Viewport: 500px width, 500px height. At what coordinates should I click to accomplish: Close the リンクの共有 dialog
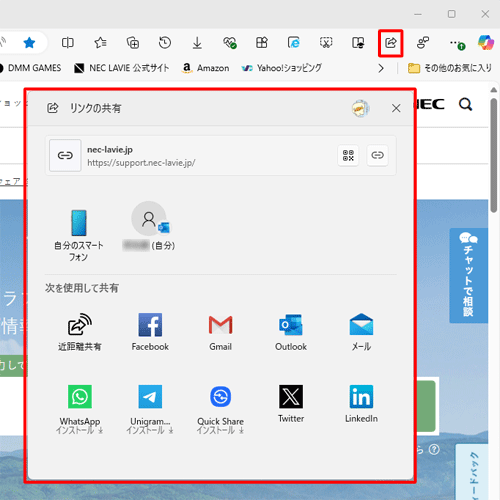[396, 108]
